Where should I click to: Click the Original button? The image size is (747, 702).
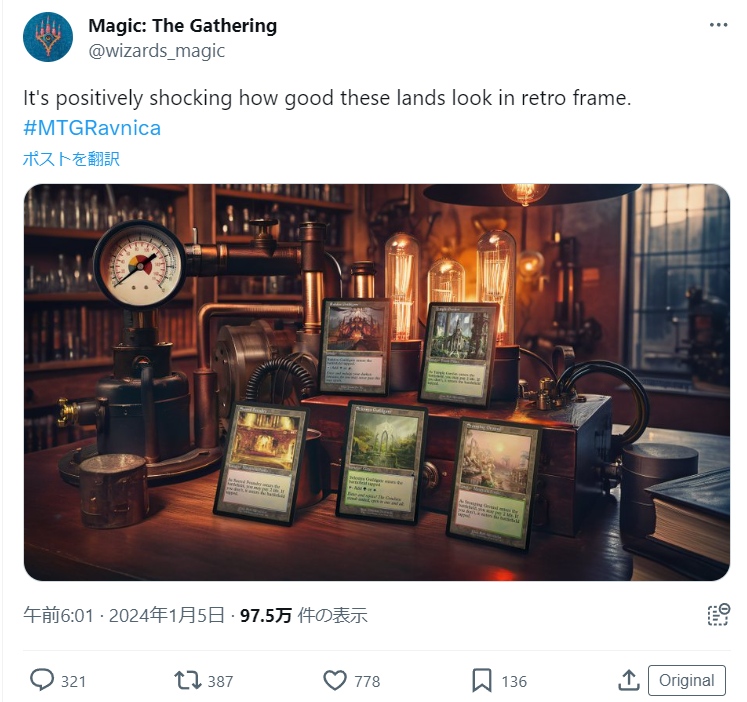(x=686, y=680)
